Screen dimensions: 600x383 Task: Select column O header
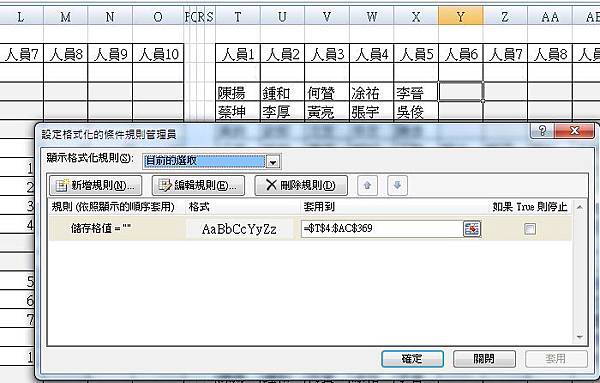click(x=158, y=16)
